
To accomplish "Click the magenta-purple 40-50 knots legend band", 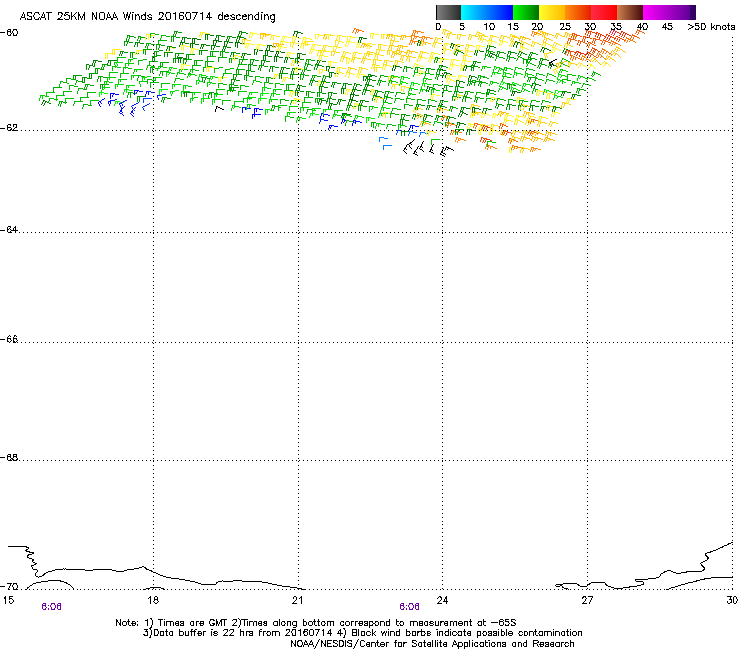I will click(x=669, y=12).
